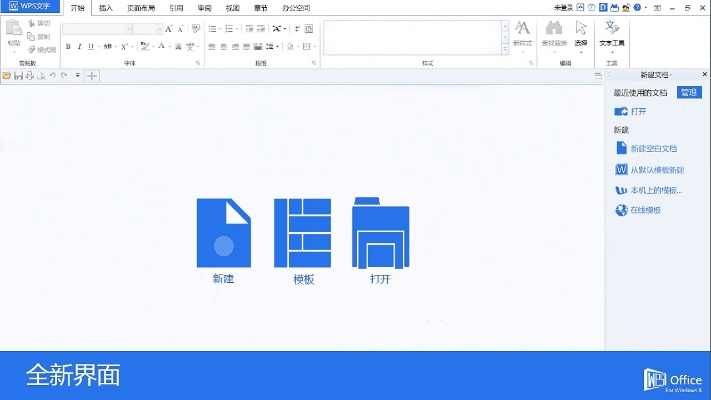Open the font name combo box
Screen dimensions: 711x400
pyautogui.click(x=98, y=29)
